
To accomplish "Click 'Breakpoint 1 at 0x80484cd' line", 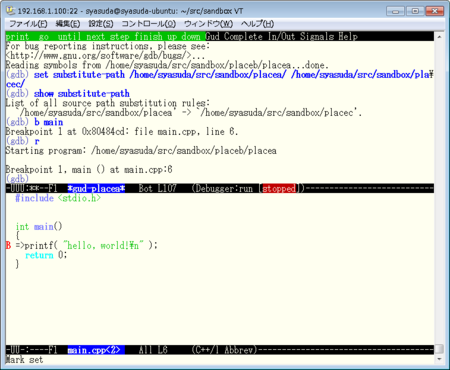I will (x=122, y=132).
